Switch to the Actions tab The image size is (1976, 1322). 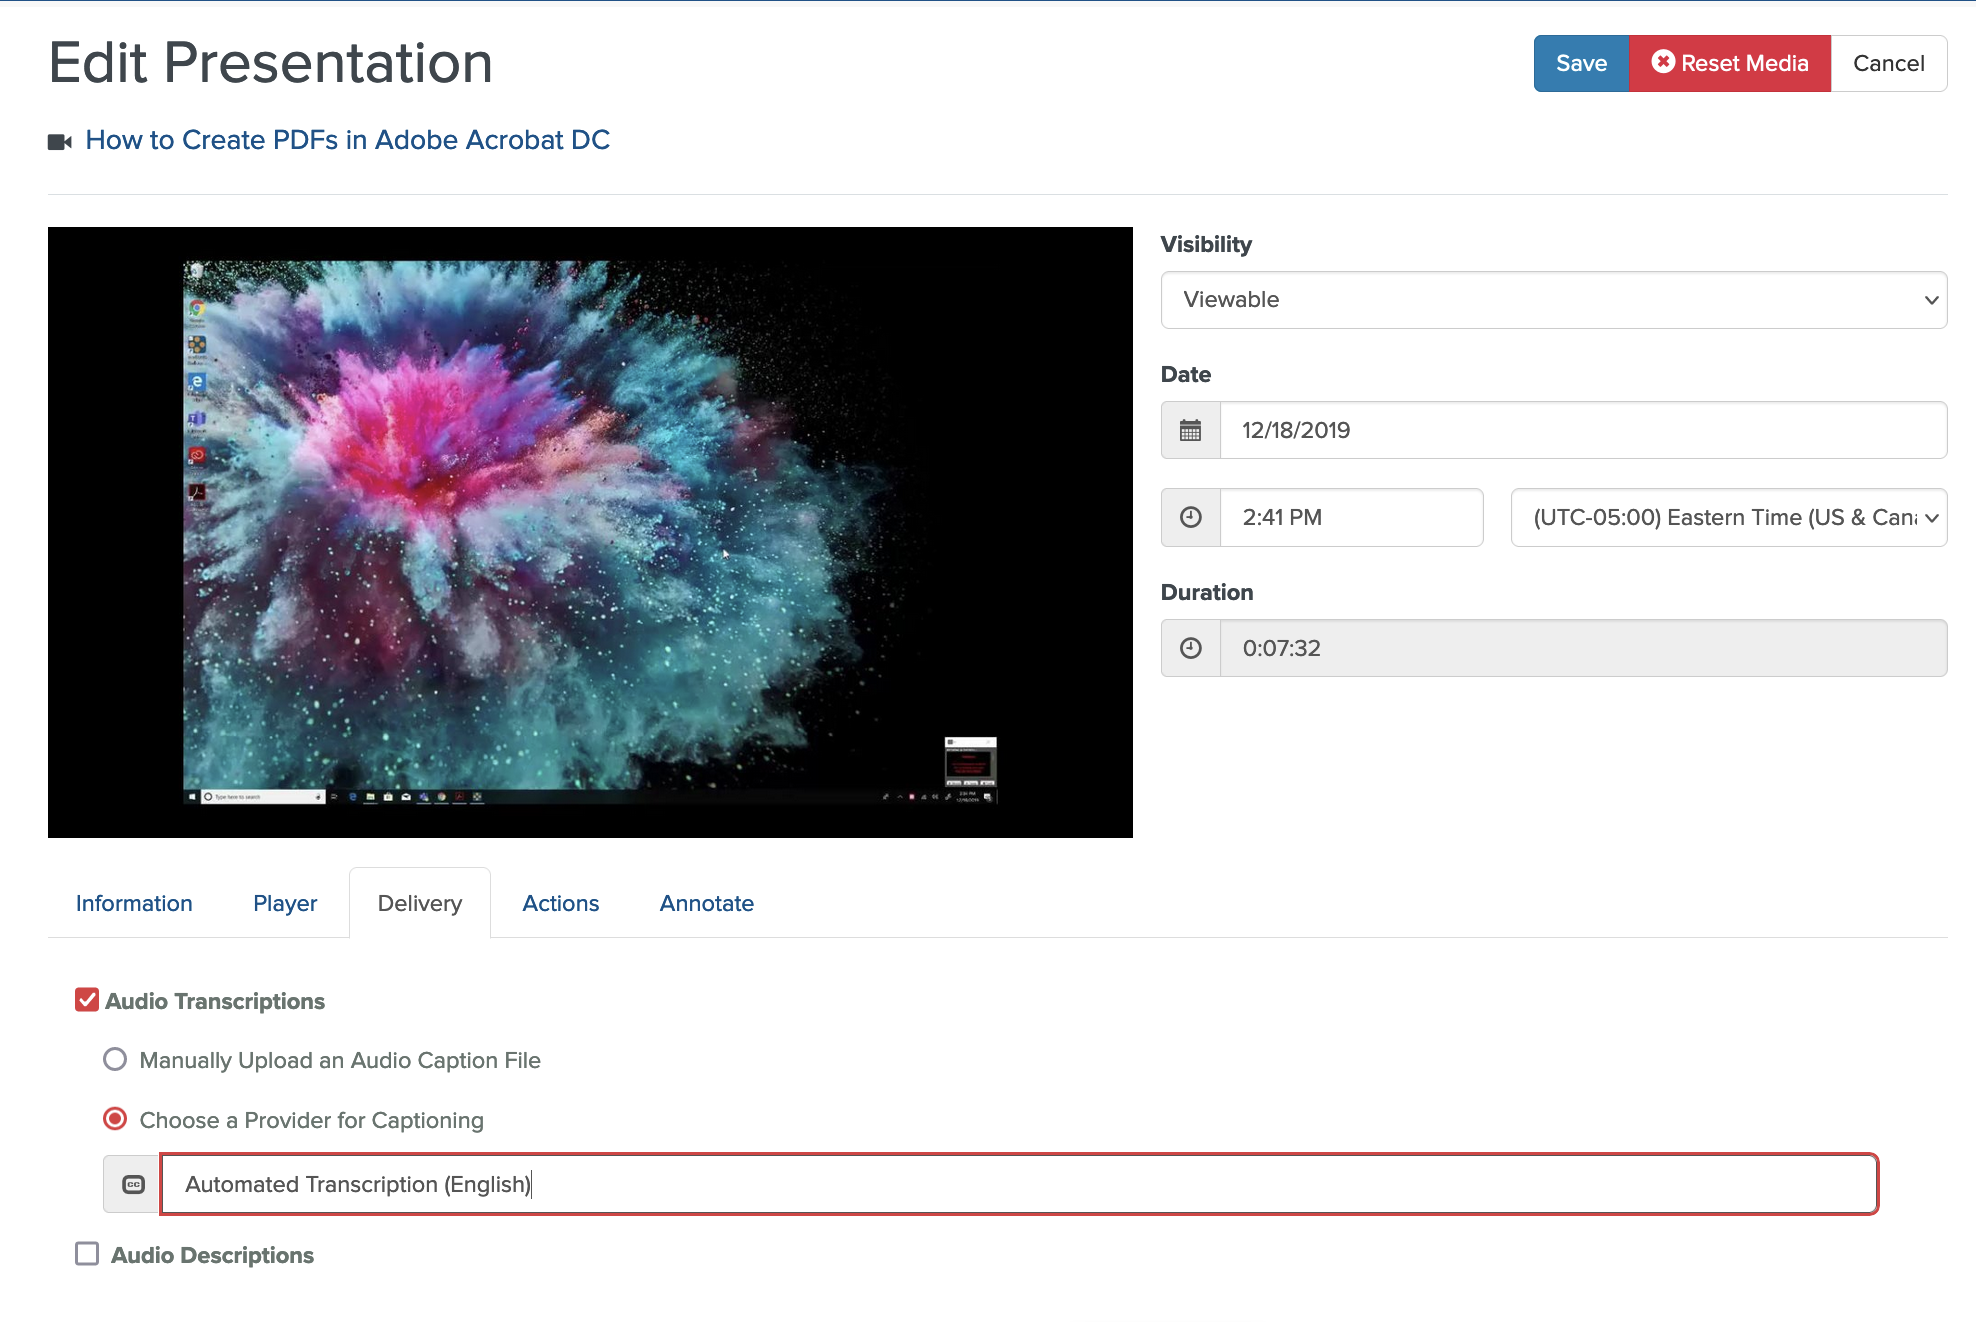560,903
